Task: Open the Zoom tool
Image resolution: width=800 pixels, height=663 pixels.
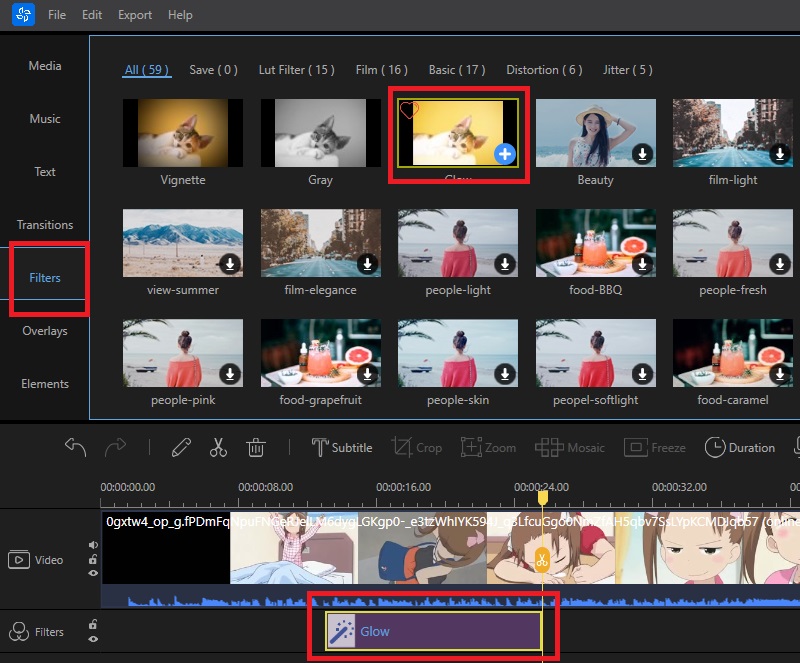Action: click(x=489, y=447)
